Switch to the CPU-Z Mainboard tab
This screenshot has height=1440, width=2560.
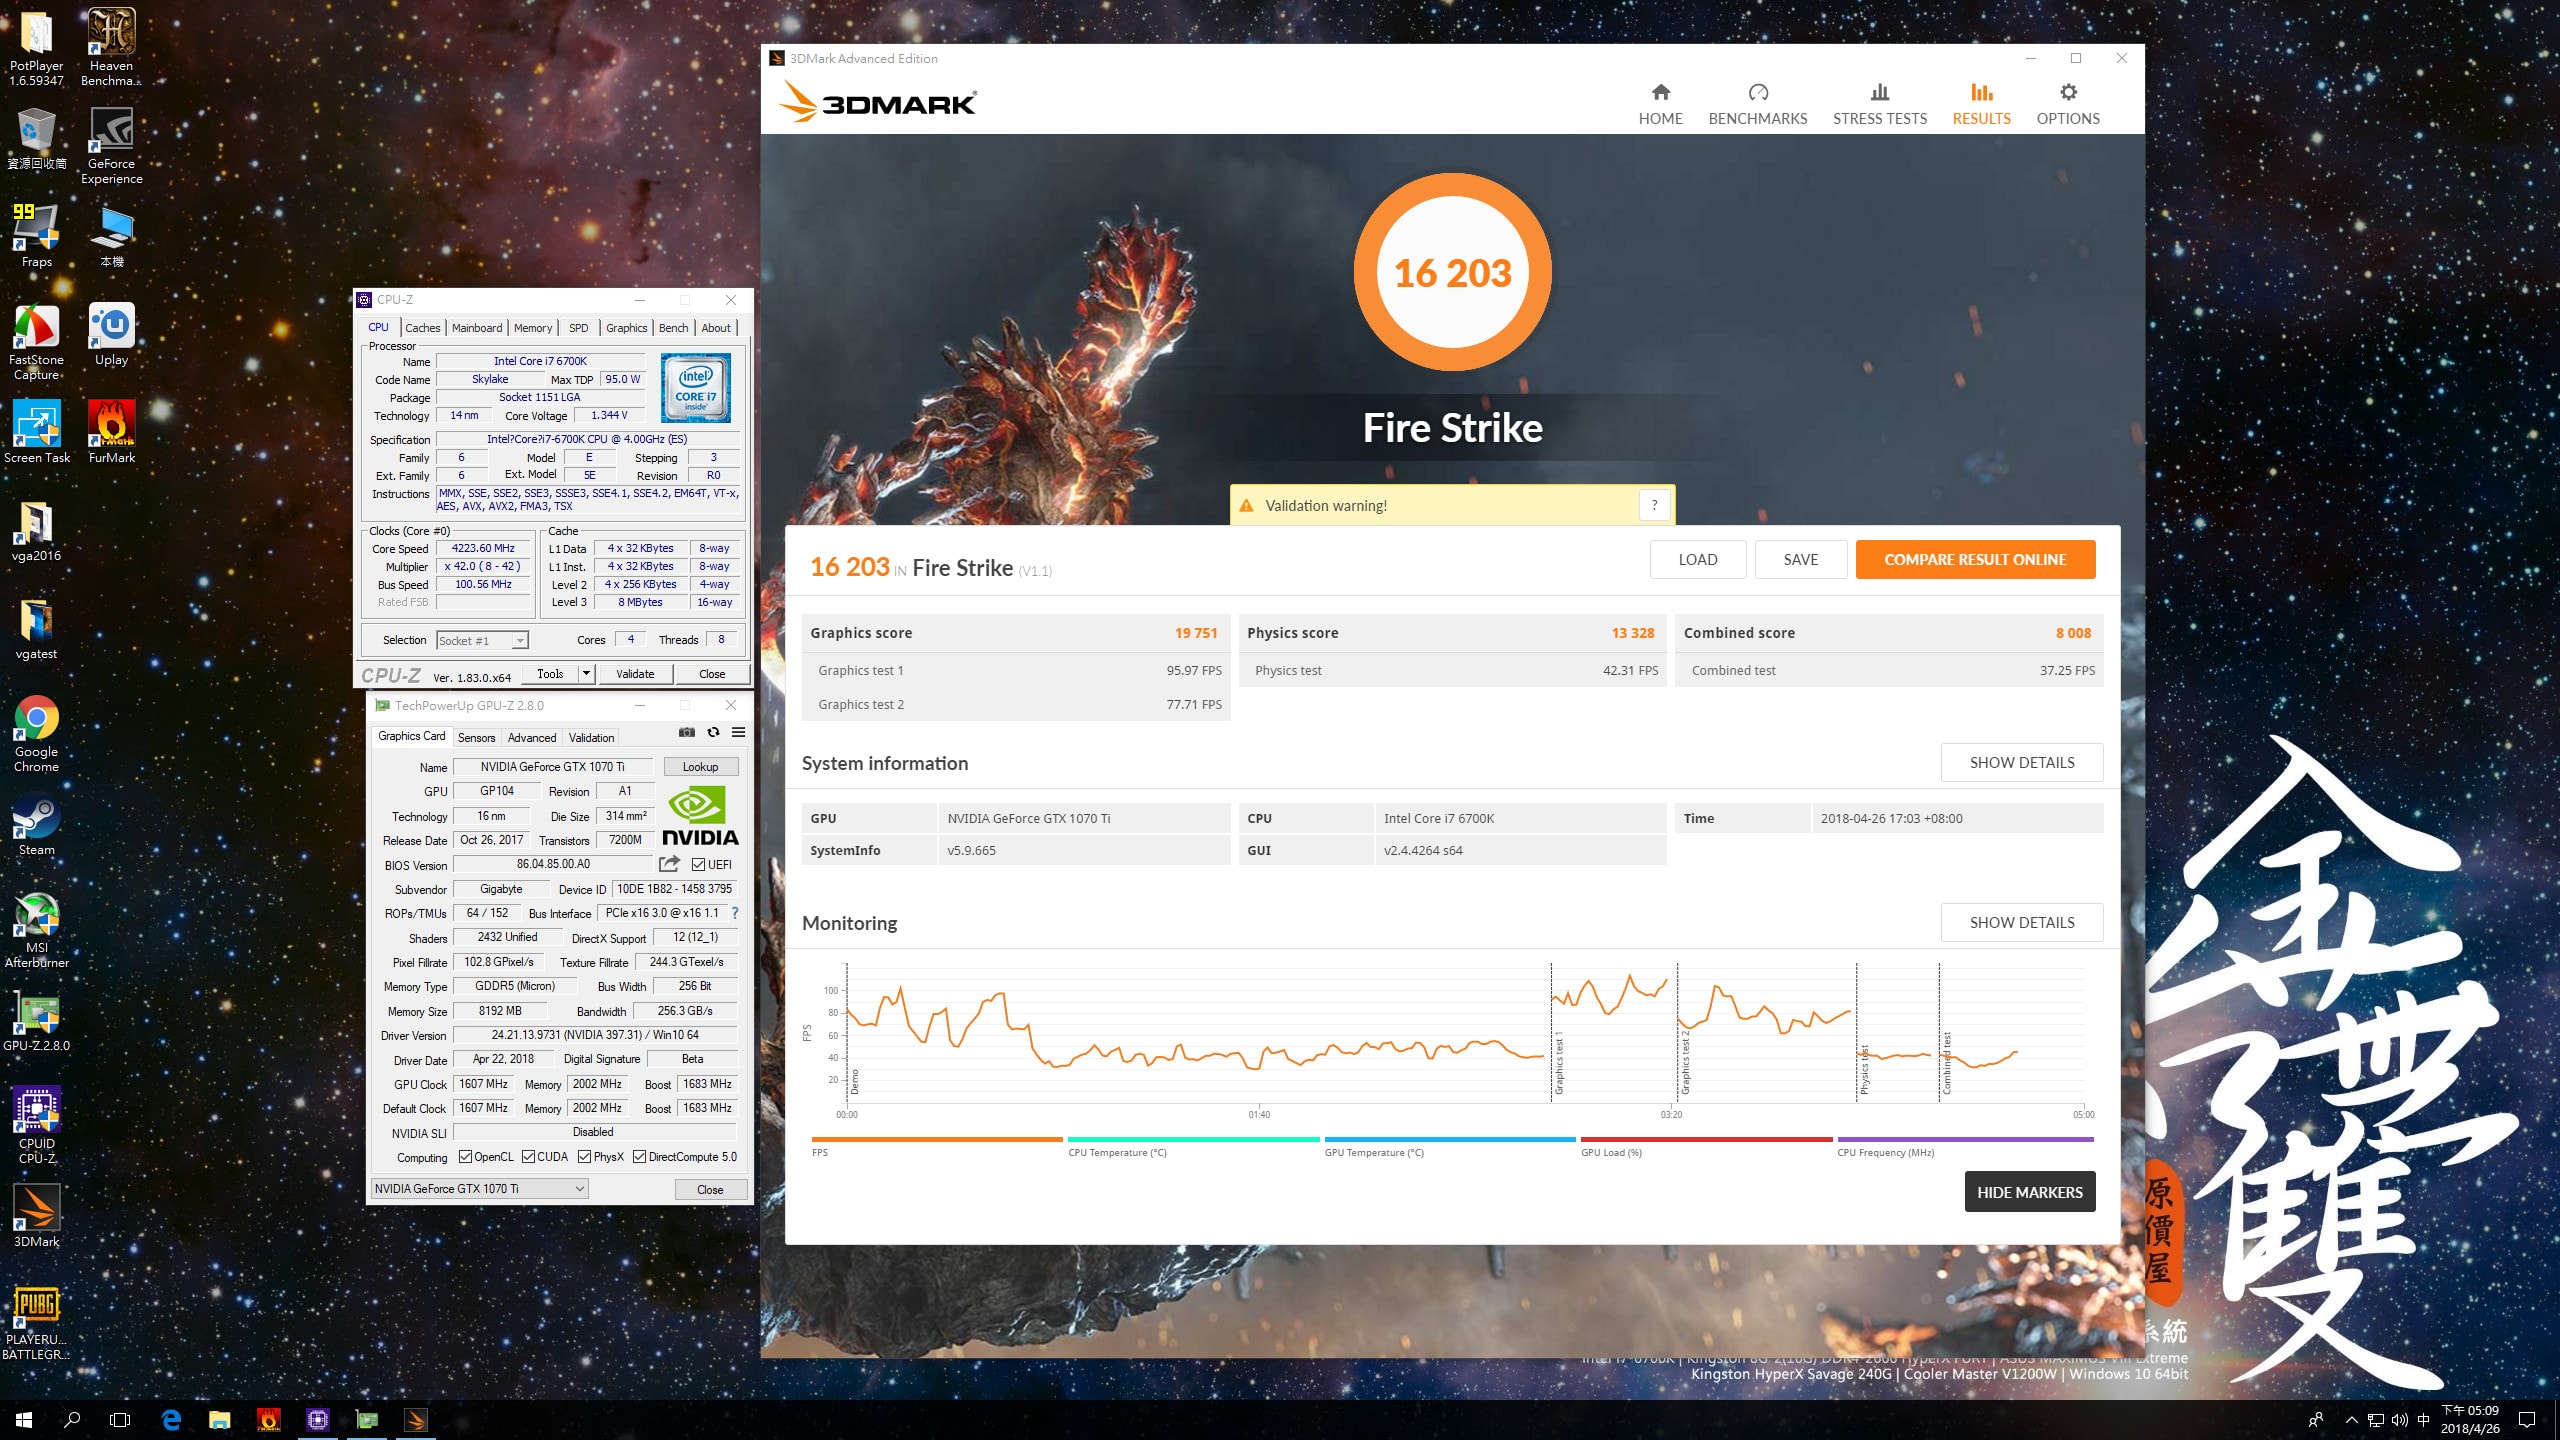coord(477,328)
